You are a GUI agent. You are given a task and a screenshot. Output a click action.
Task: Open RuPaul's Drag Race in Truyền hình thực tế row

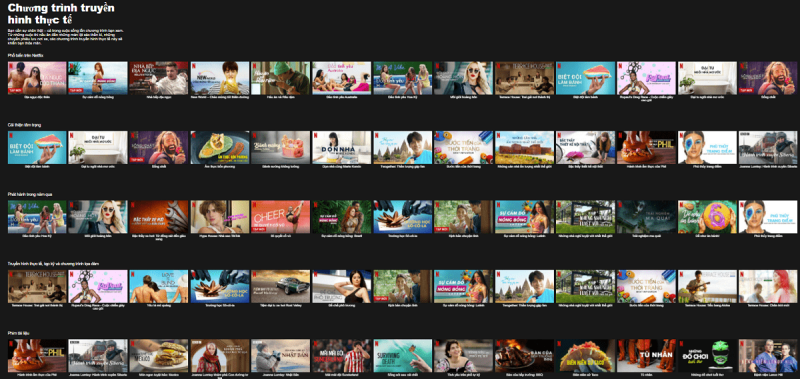click(x=98, y=286)
